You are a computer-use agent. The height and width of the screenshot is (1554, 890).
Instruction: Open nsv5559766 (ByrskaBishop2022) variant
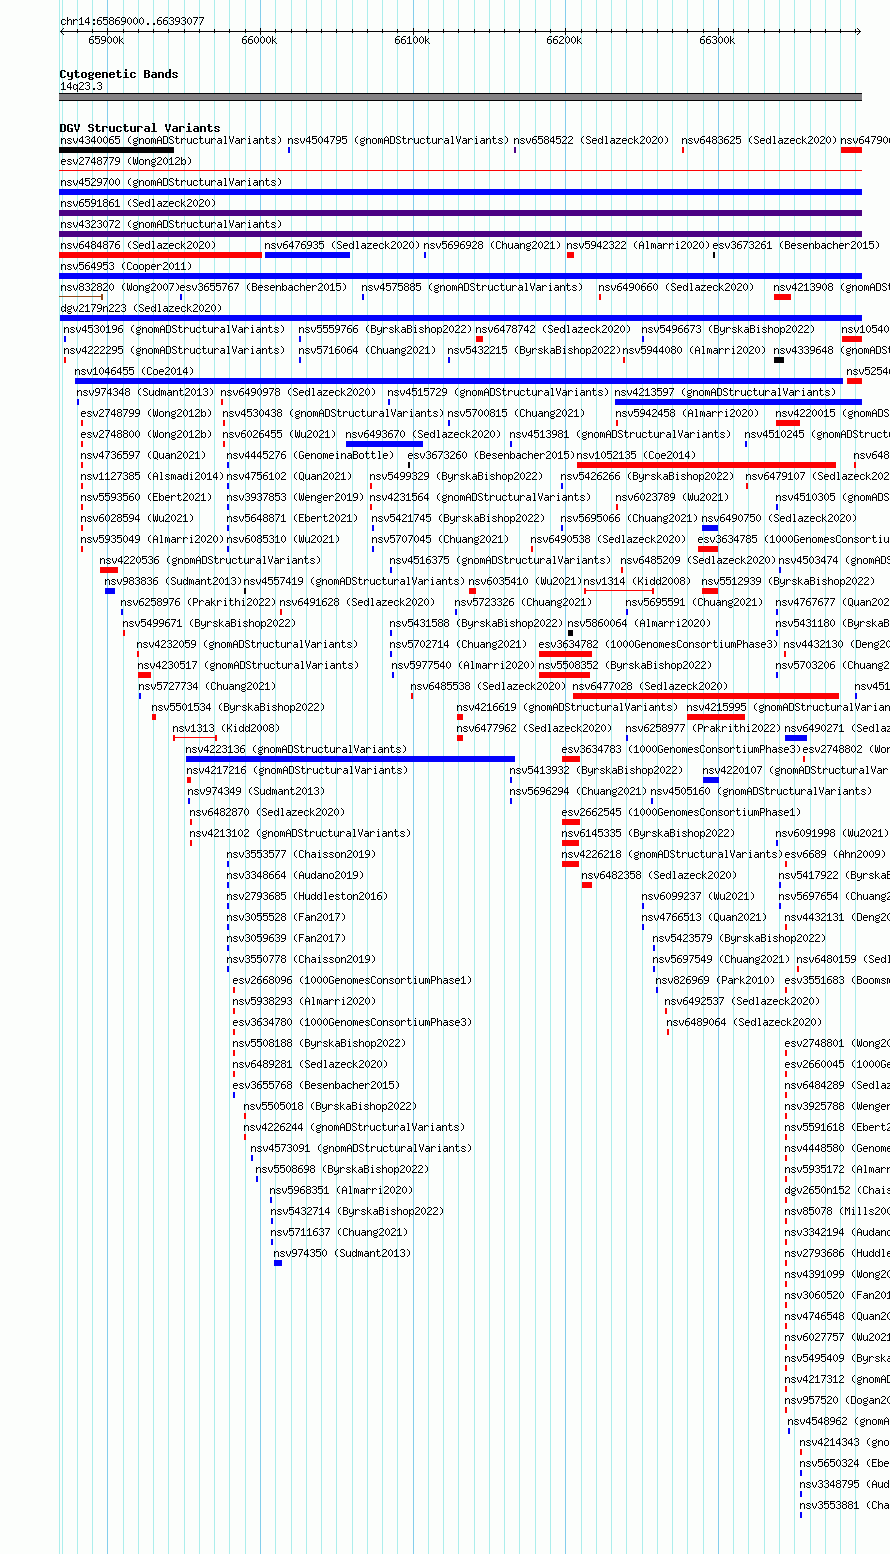tap(385, 329)
